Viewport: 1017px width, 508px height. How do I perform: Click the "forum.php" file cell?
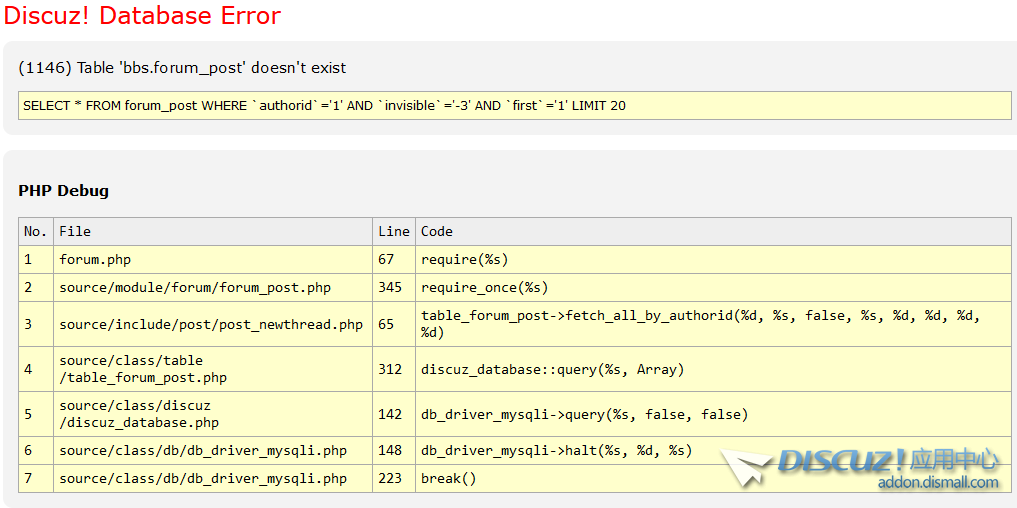(x=213, y=260)
